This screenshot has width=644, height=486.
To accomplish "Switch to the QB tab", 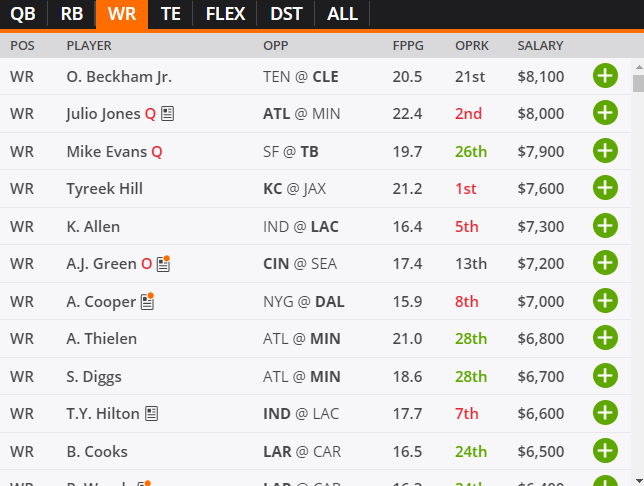I will pyautogui.click(x=23, y=14).
